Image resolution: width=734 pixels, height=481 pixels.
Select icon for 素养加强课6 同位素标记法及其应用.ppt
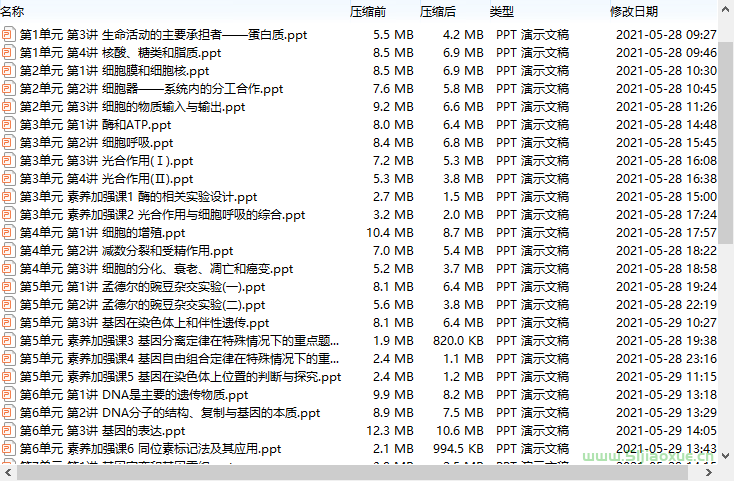pos(8,449)
